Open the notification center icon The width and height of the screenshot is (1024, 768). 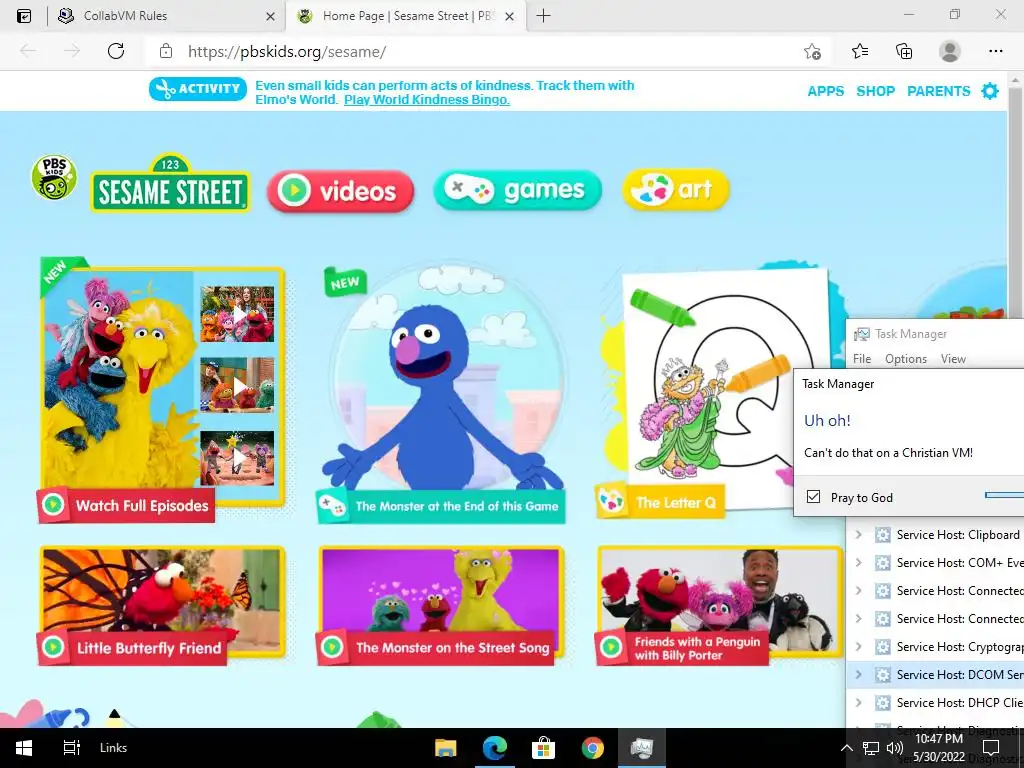click(991, 748)
